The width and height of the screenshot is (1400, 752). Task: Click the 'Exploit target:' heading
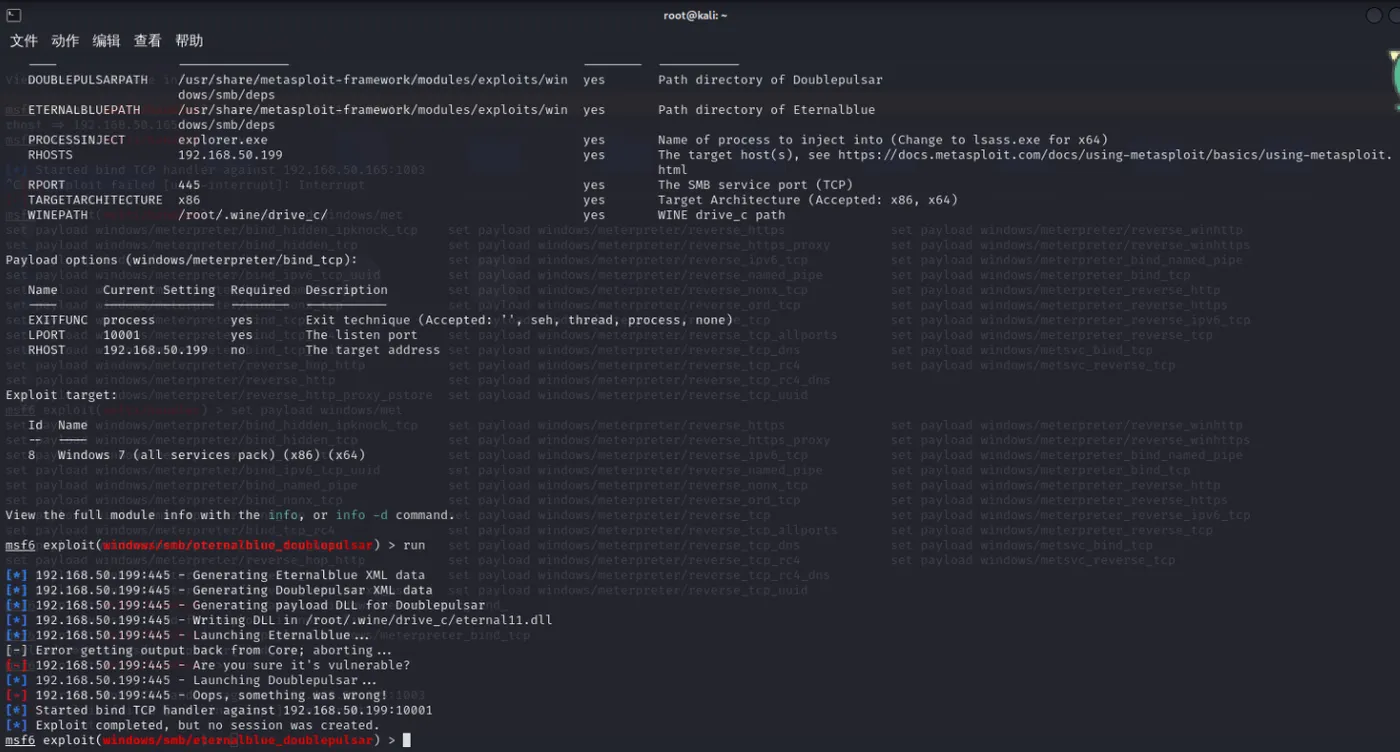click(x=62, y=395)
